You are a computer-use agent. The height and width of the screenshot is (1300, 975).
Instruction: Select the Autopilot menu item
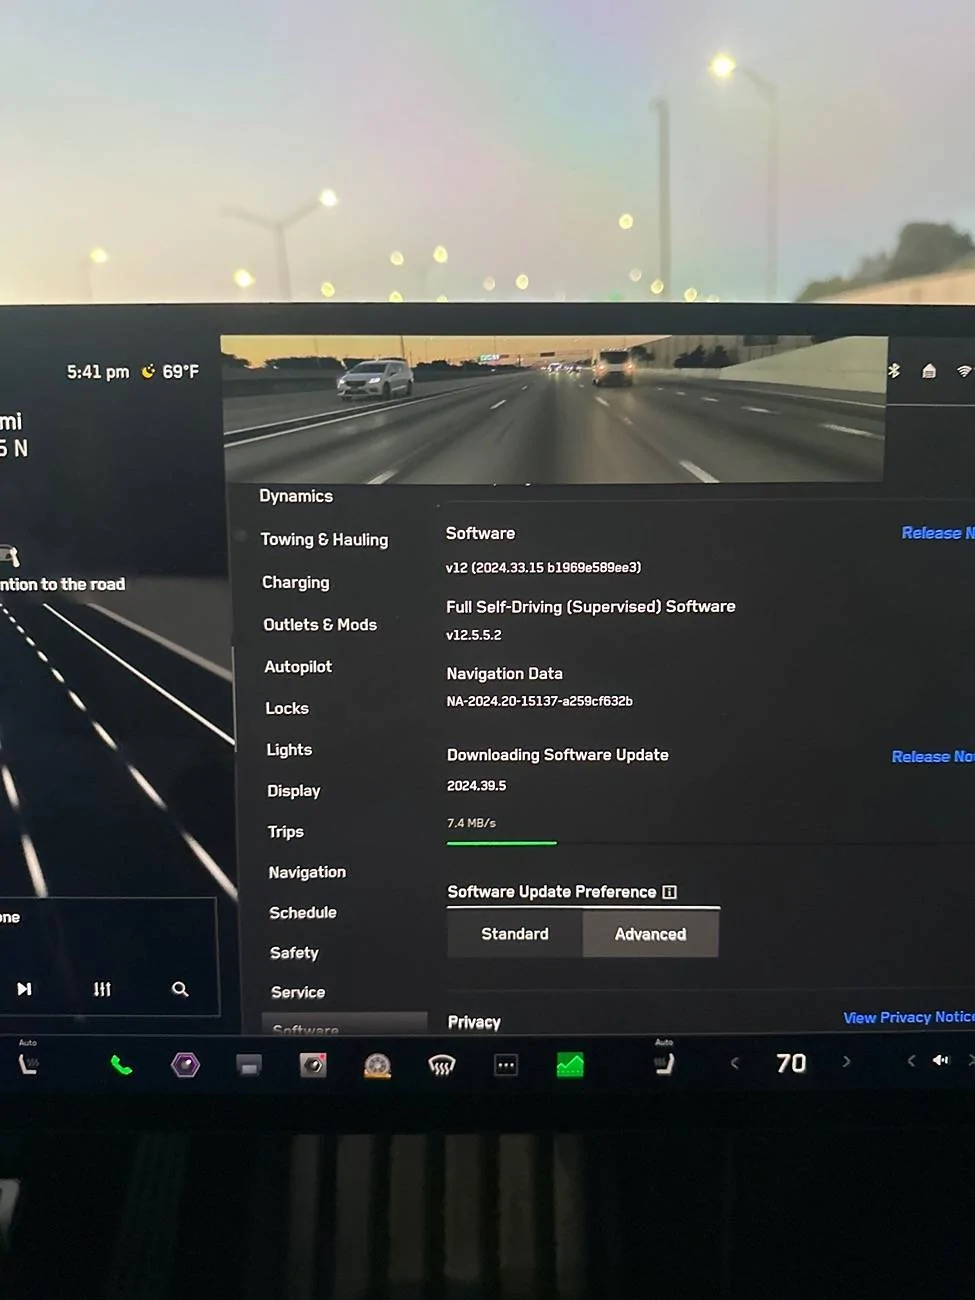[x=298, y=667]
